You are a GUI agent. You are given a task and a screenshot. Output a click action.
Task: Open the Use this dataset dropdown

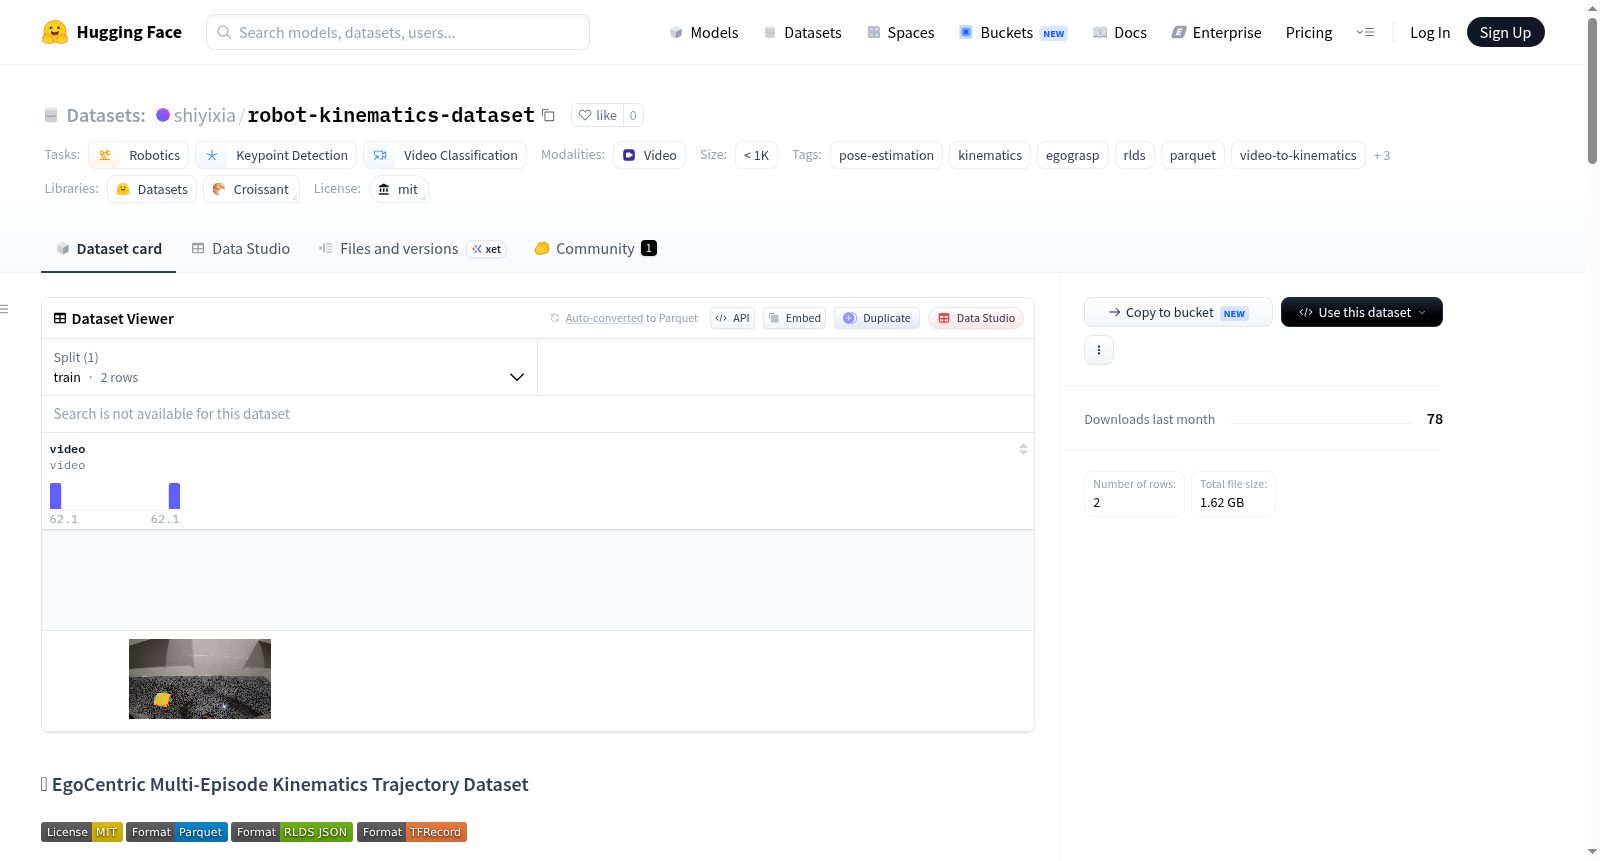[x=1361, y=312]
